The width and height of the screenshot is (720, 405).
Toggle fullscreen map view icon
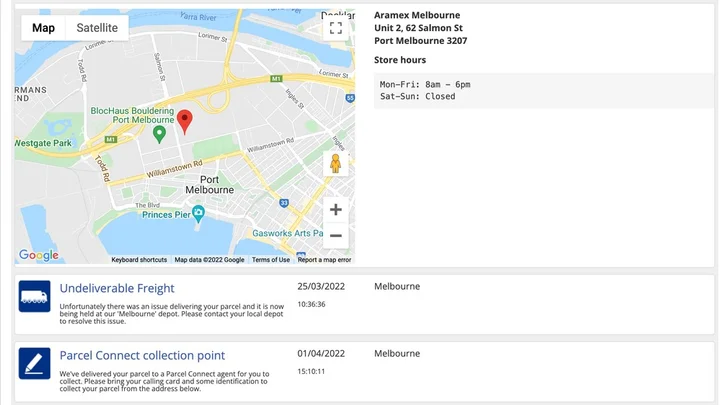pos(336,28)
